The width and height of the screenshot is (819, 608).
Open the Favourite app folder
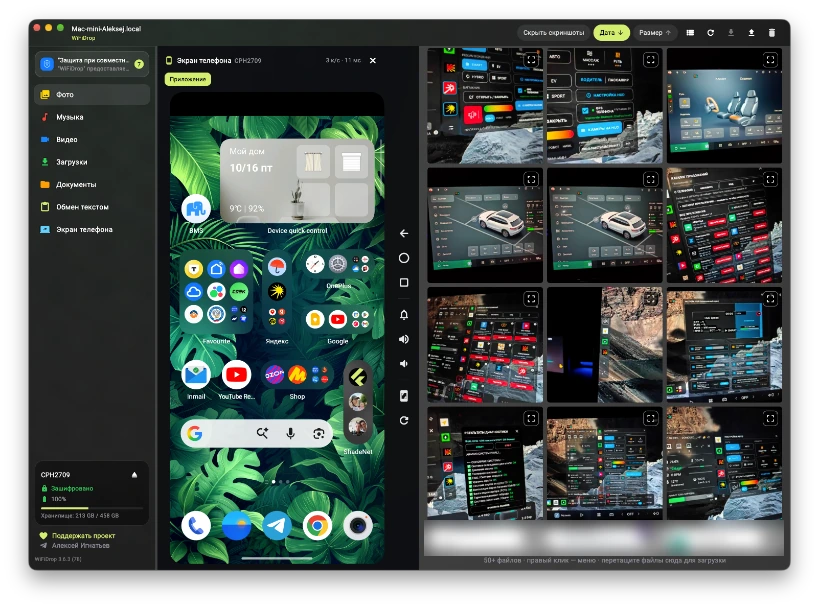click(x=216, y=291)
